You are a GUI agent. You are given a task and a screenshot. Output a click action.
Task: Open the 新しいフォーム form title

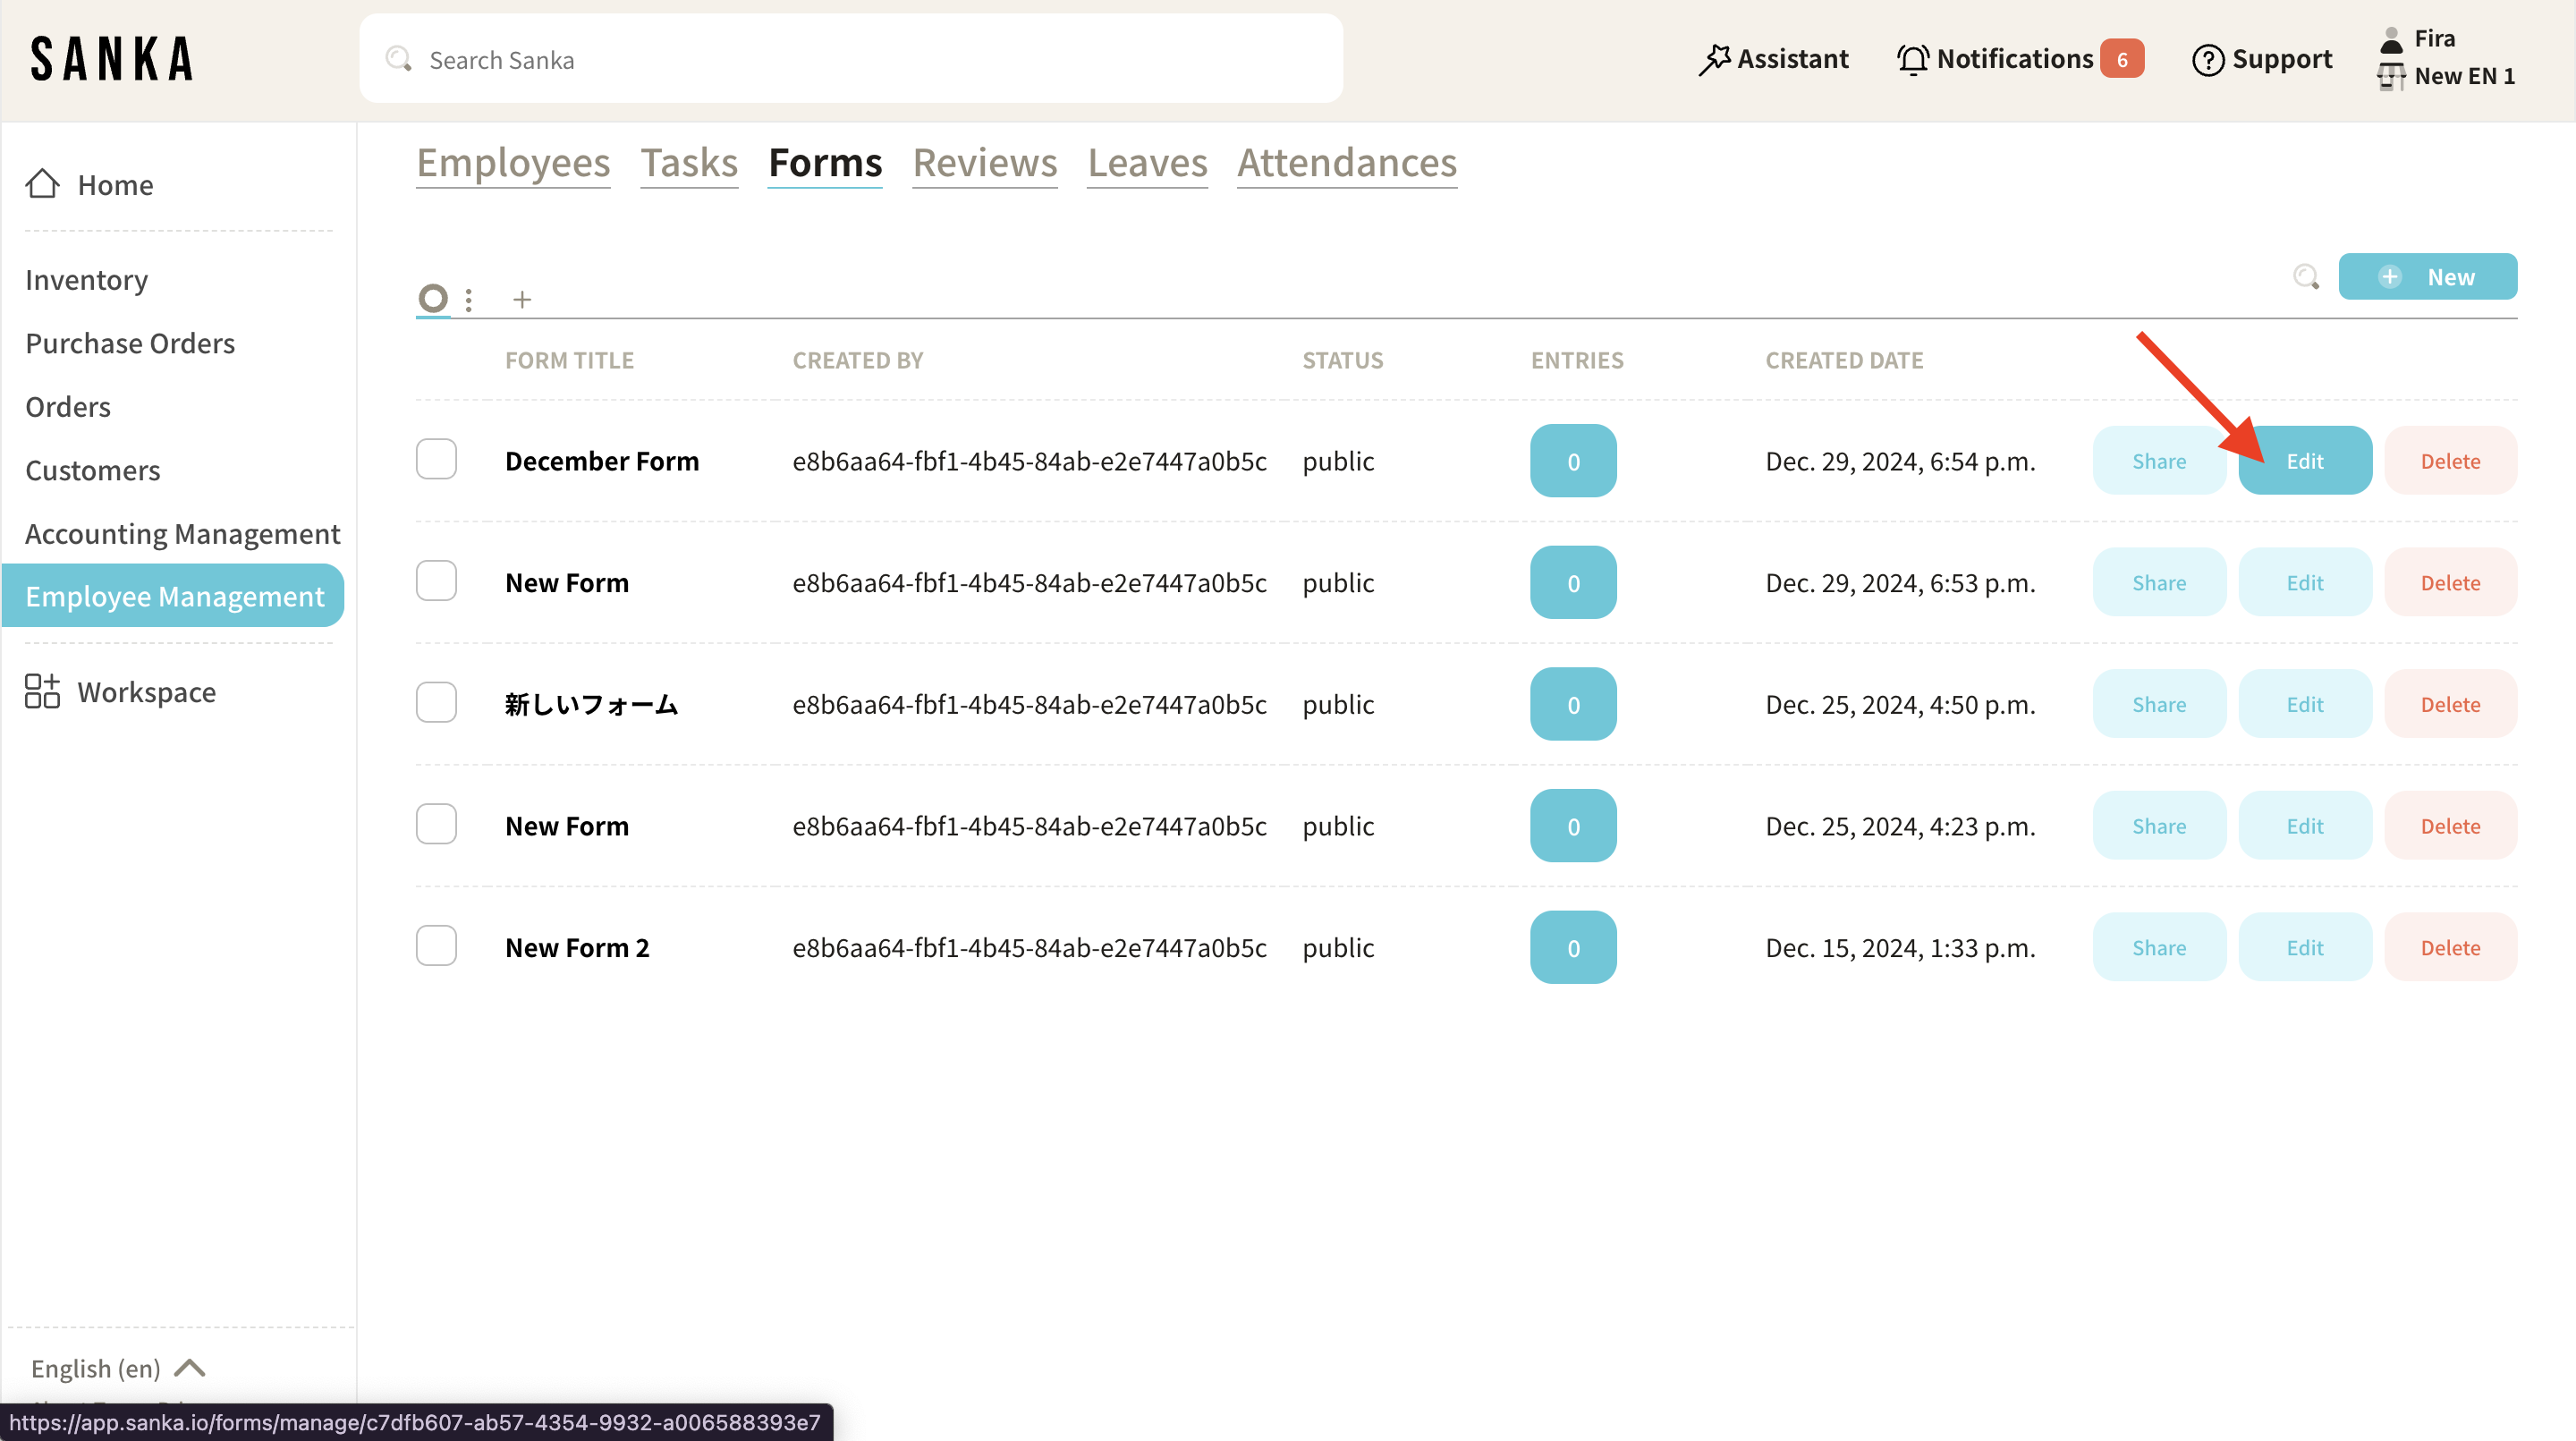coord(592,704)
